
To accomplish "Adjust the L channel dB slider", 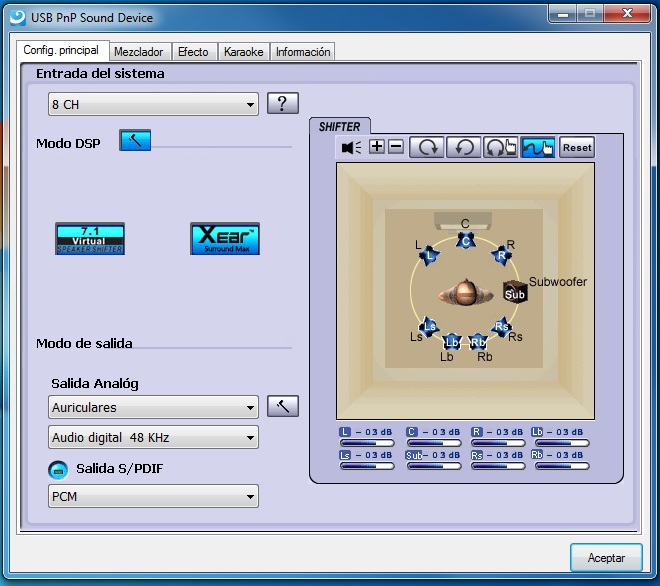I will (367, 443).
